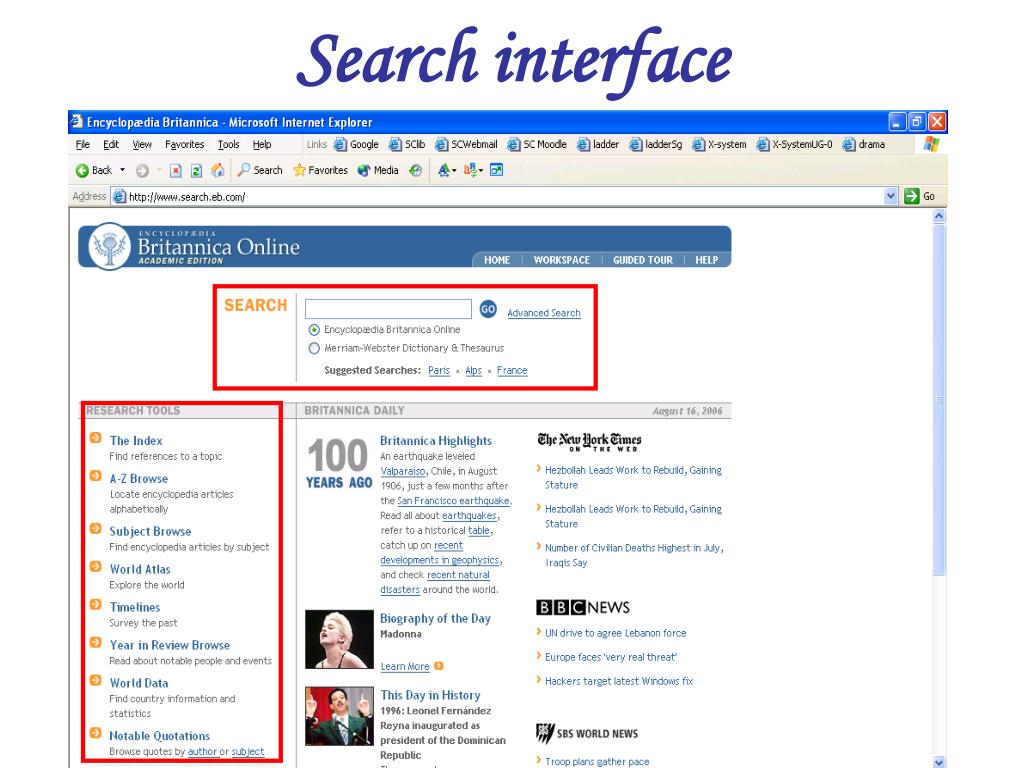Click the Back arrow icon in toolbar

click(82, 170)
